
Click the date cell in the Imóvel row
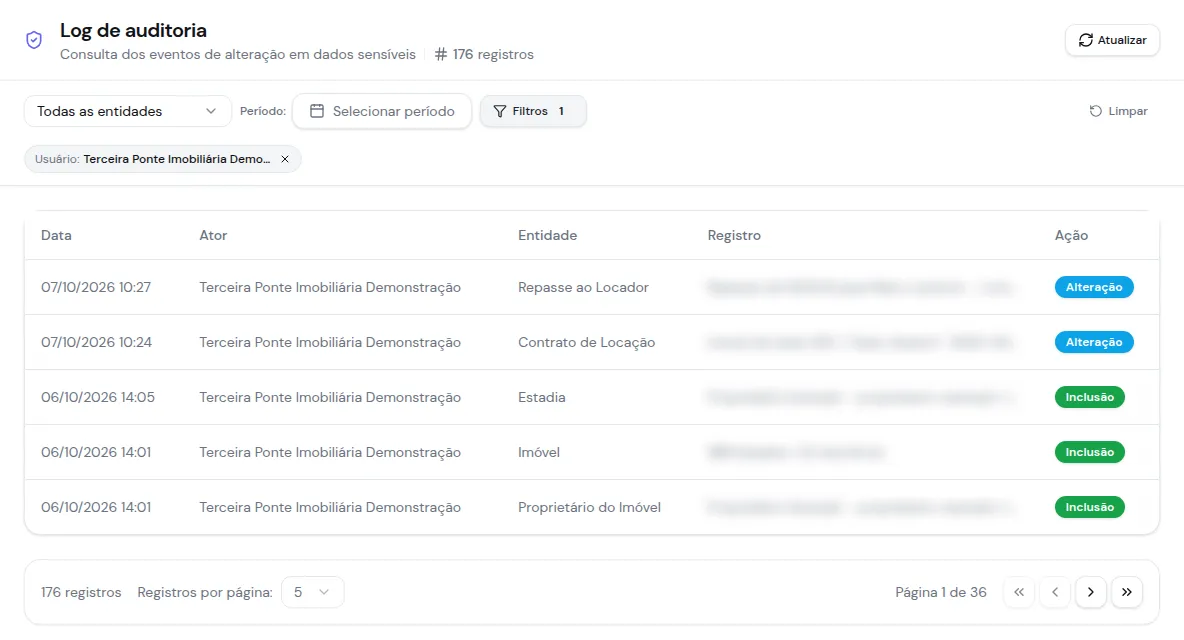tap(96, 453)
